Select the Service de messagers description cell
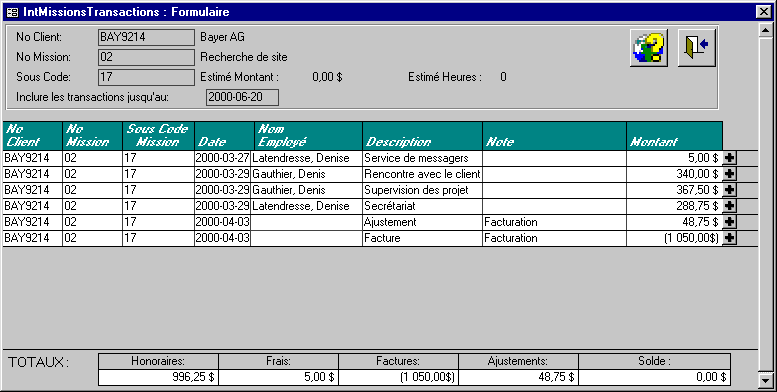The height and width of the screenshot is (392, 777). tap(422, 158)
